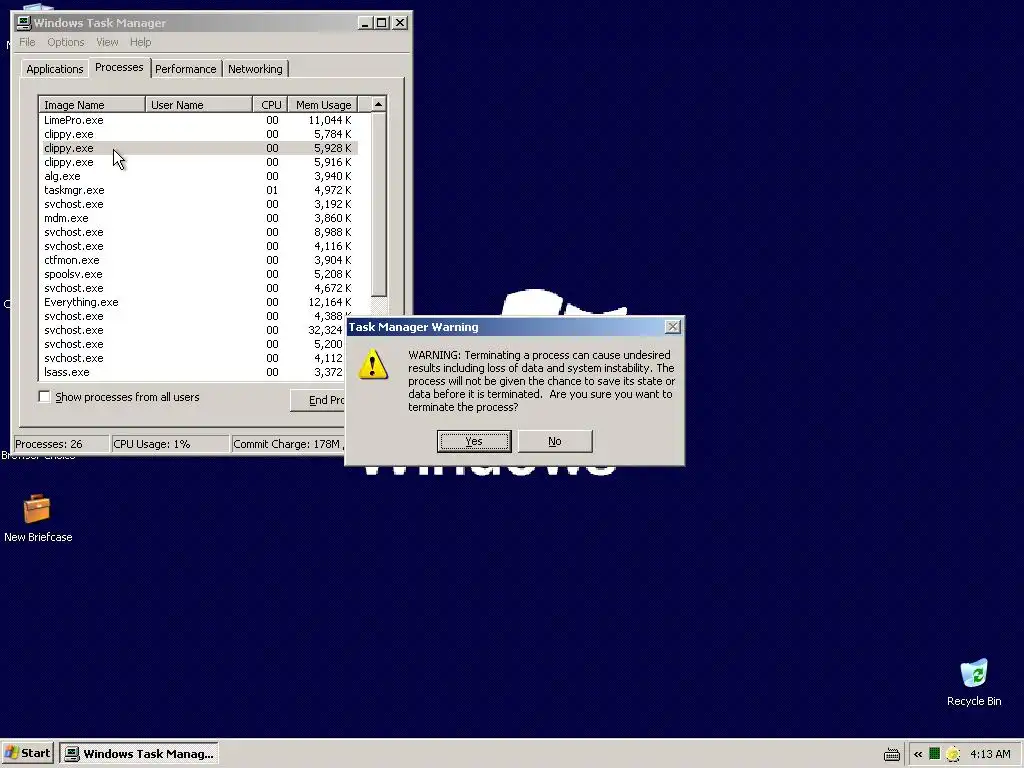The image size is (1024, 768).
Task: Click the green CPU meter tray icon
Action: 935,754
